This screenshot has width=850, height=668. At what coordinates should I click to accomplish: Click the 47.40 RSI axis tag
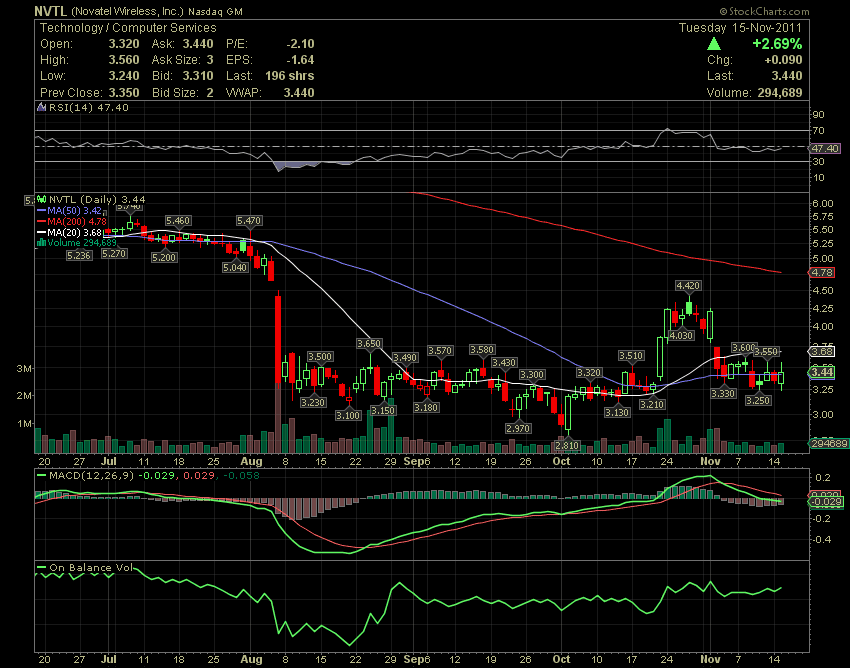[825, 148]
